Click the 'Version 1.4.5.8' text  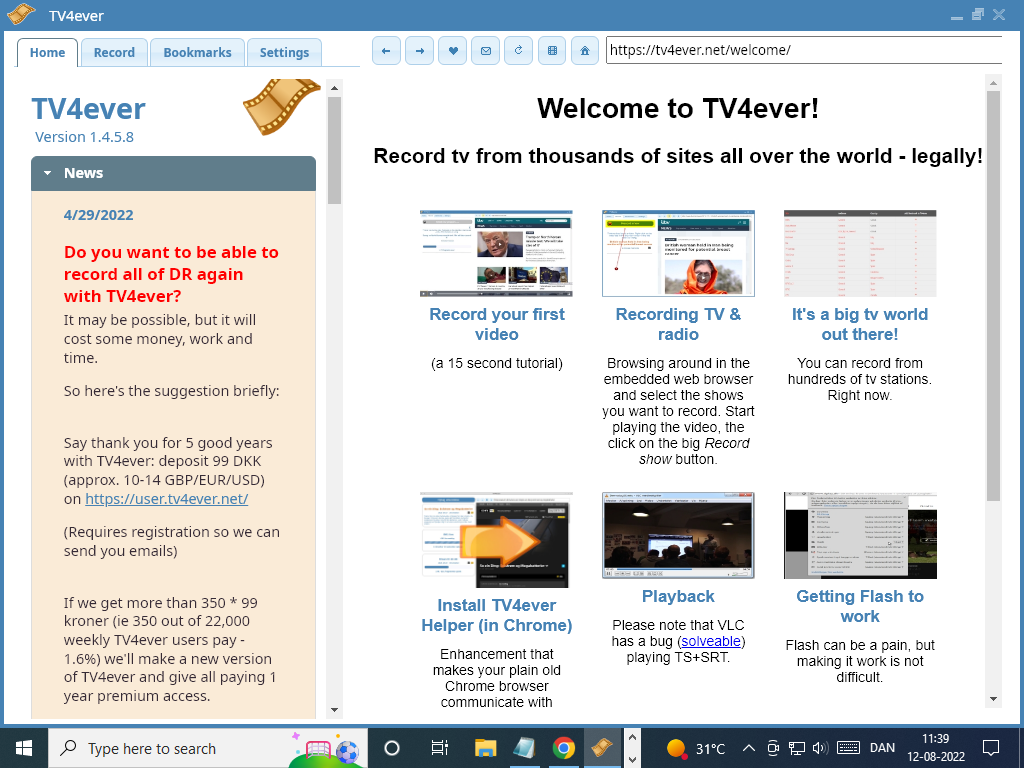click(84, 137)
